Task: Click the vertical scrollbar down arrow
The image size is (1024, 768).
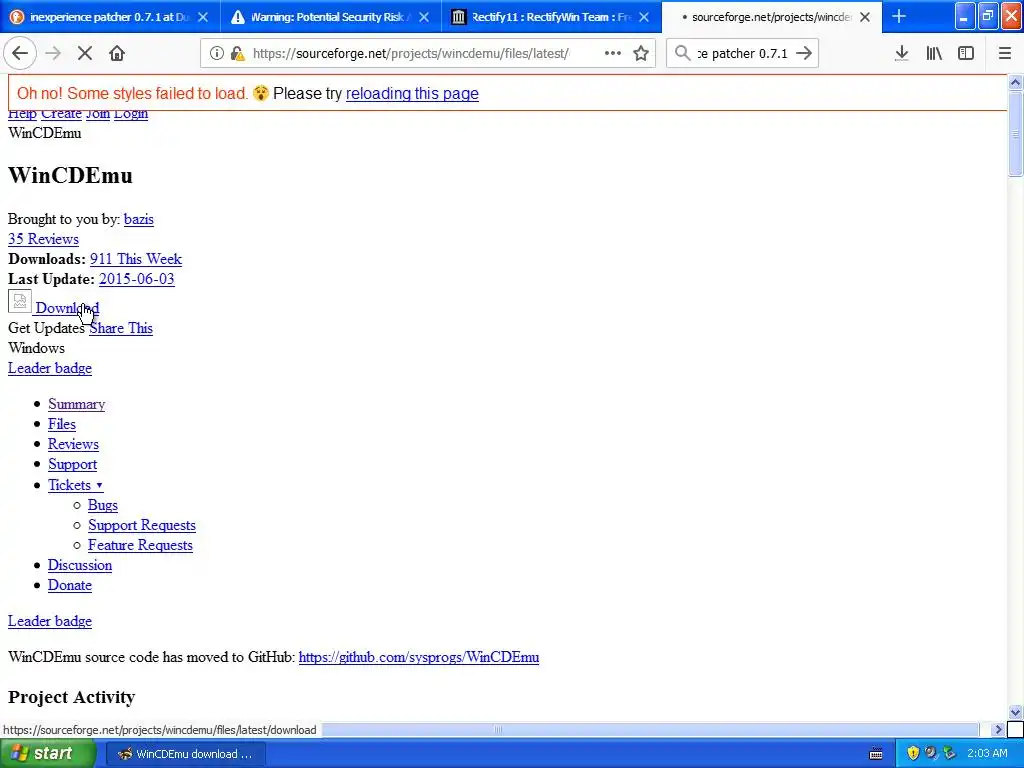Action: click(x=1015, y=712)
